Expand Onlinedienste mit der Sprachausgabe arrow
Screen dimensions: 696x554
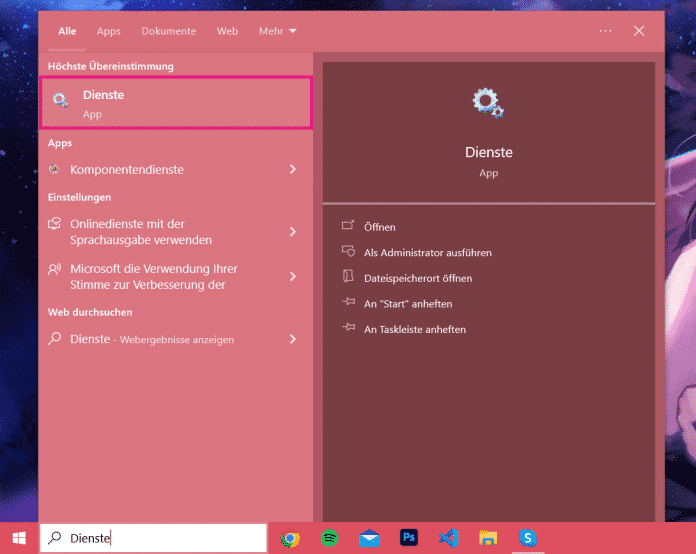click(x=293, y=232)
